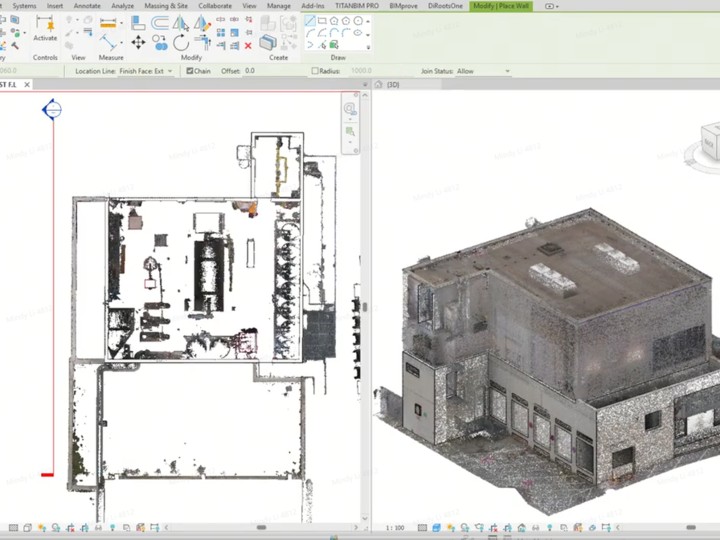Image resolution: width=720 pixels, height=540 pixels.
Task: Click plan view horizontal scrollbar thumb
Action: click(261, 527)
